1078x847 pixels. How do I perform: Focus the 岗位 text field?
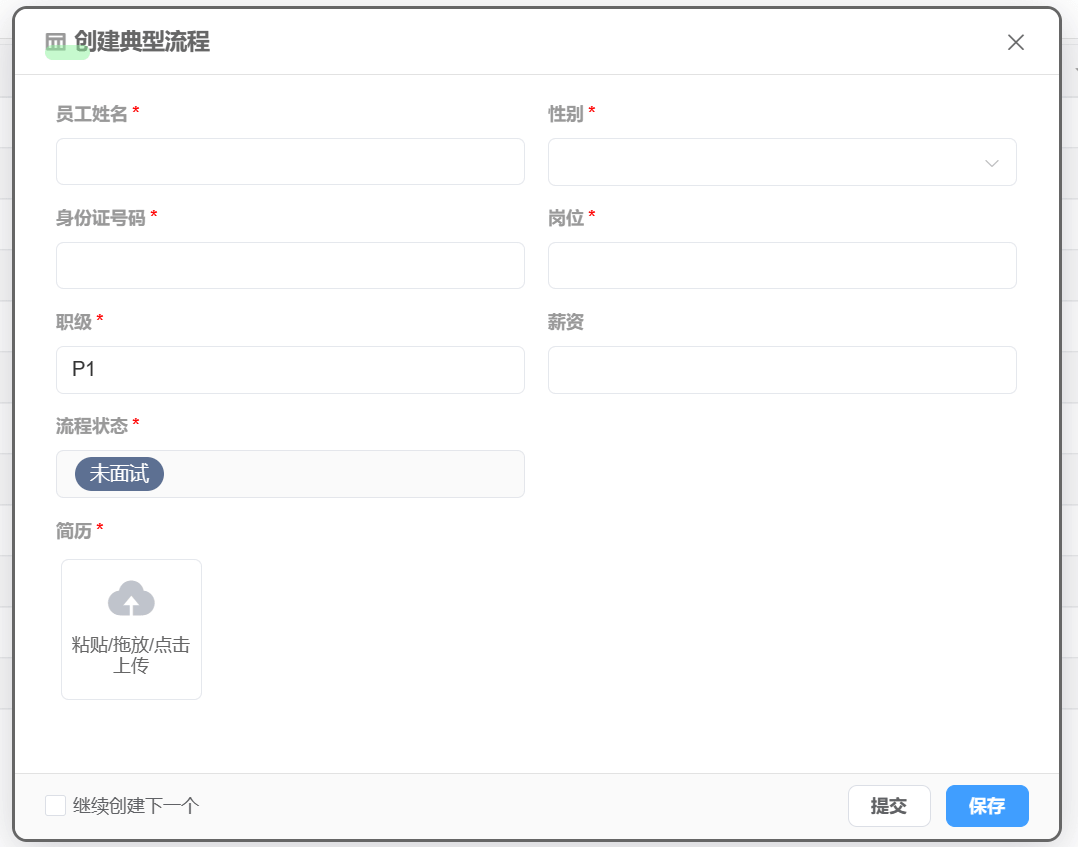pyautogui.click(x=782, y=266)
